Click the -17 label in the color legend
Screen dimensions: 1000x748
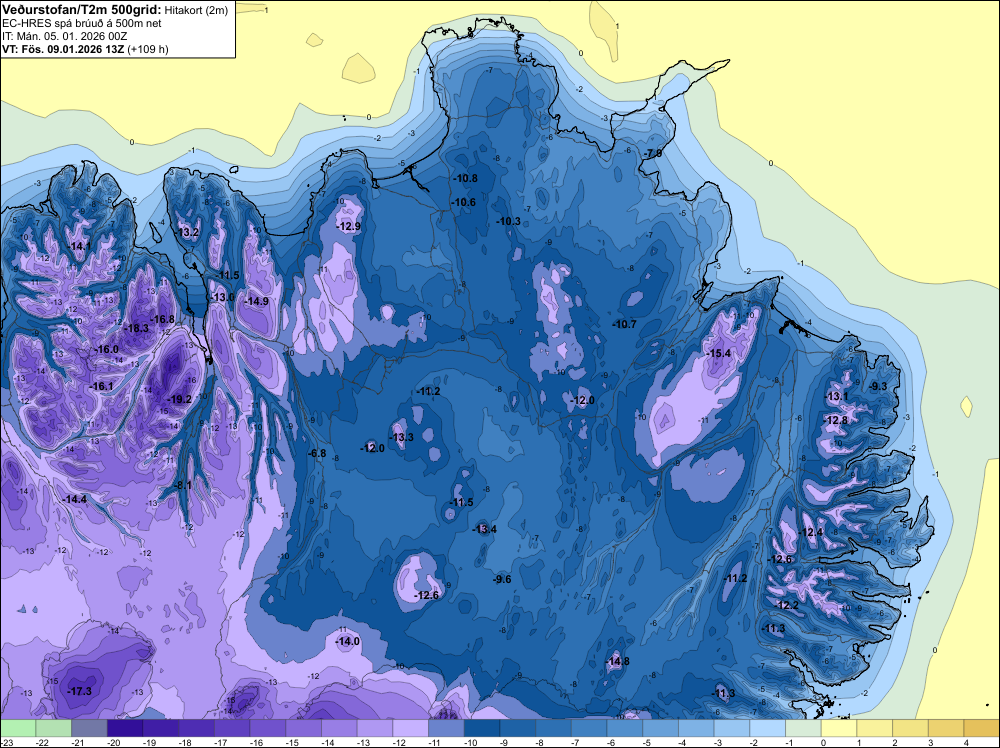pyautogui.click(x=221, y=742)
